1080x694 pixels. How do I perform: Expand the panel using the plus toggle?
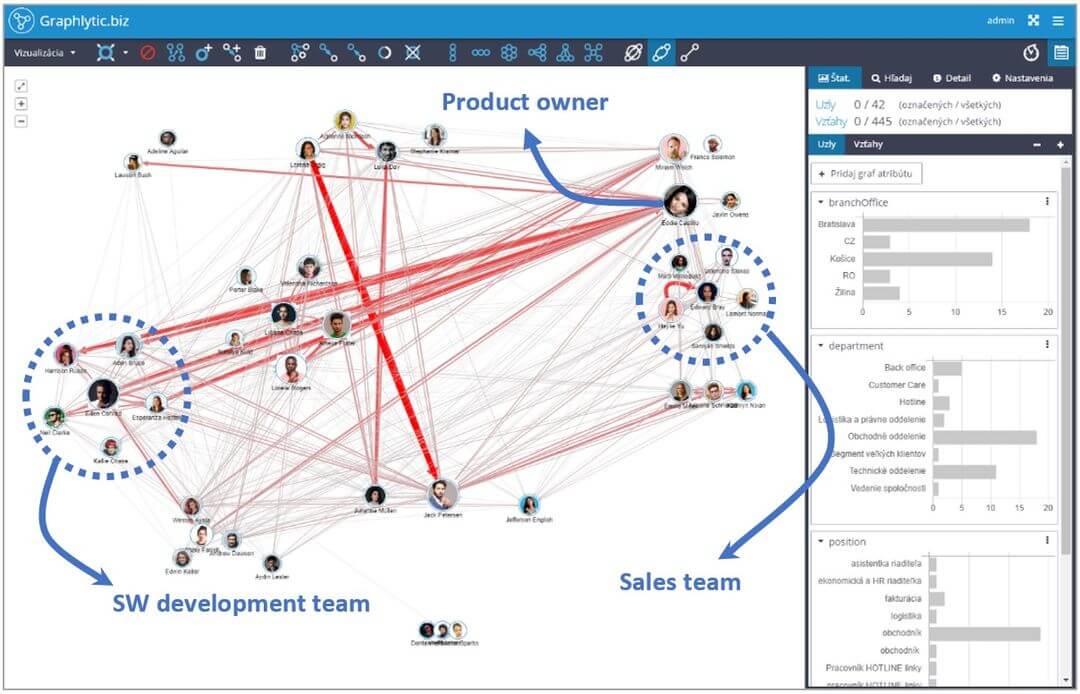[1060, 143]
